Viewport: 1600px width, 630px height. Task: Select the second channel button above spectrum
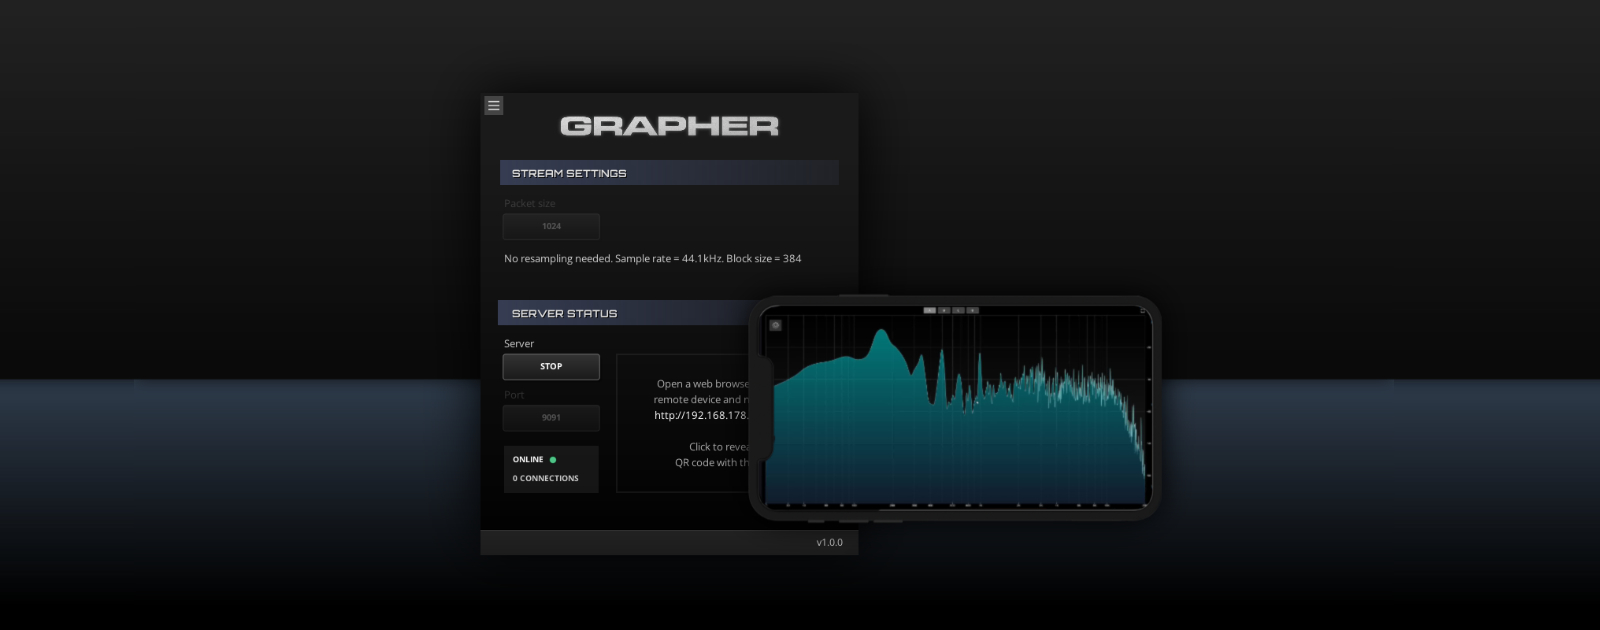pos(944,311)
